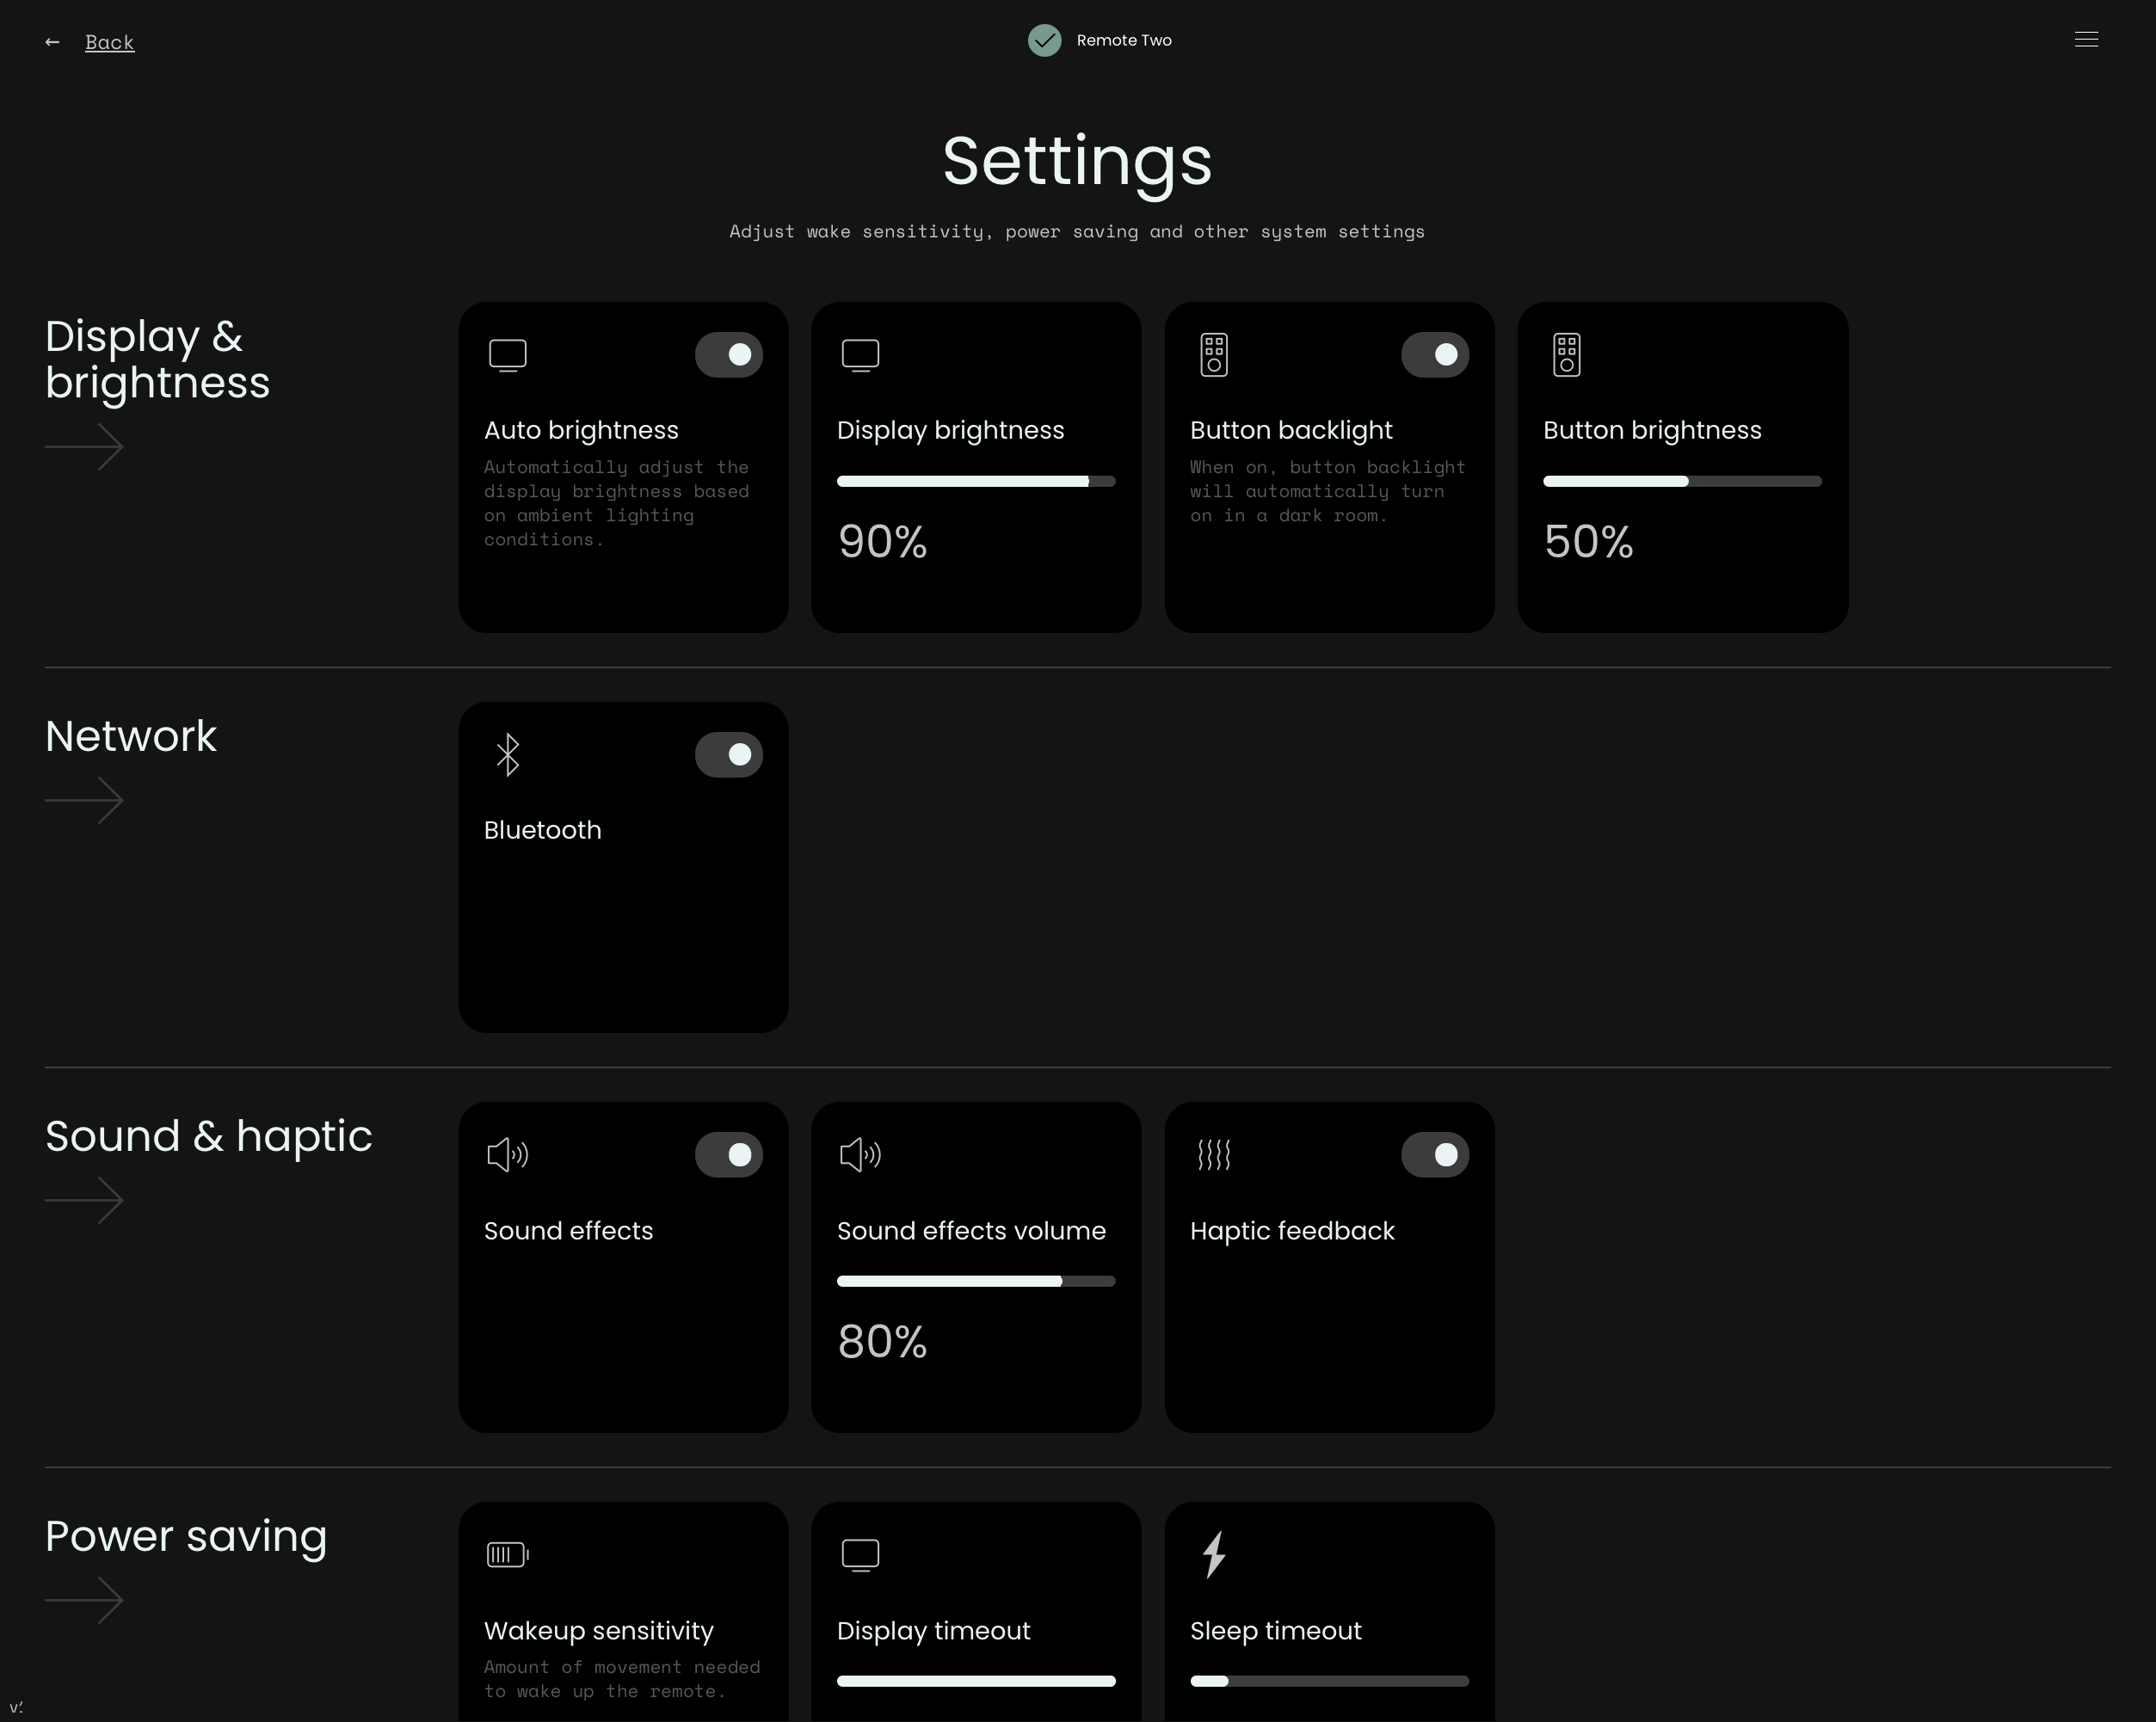The height and width of the screenshot is (1722, 2156).
Task: Expand the Display & brightness section arrow
Action: click(x=85, y=446)
